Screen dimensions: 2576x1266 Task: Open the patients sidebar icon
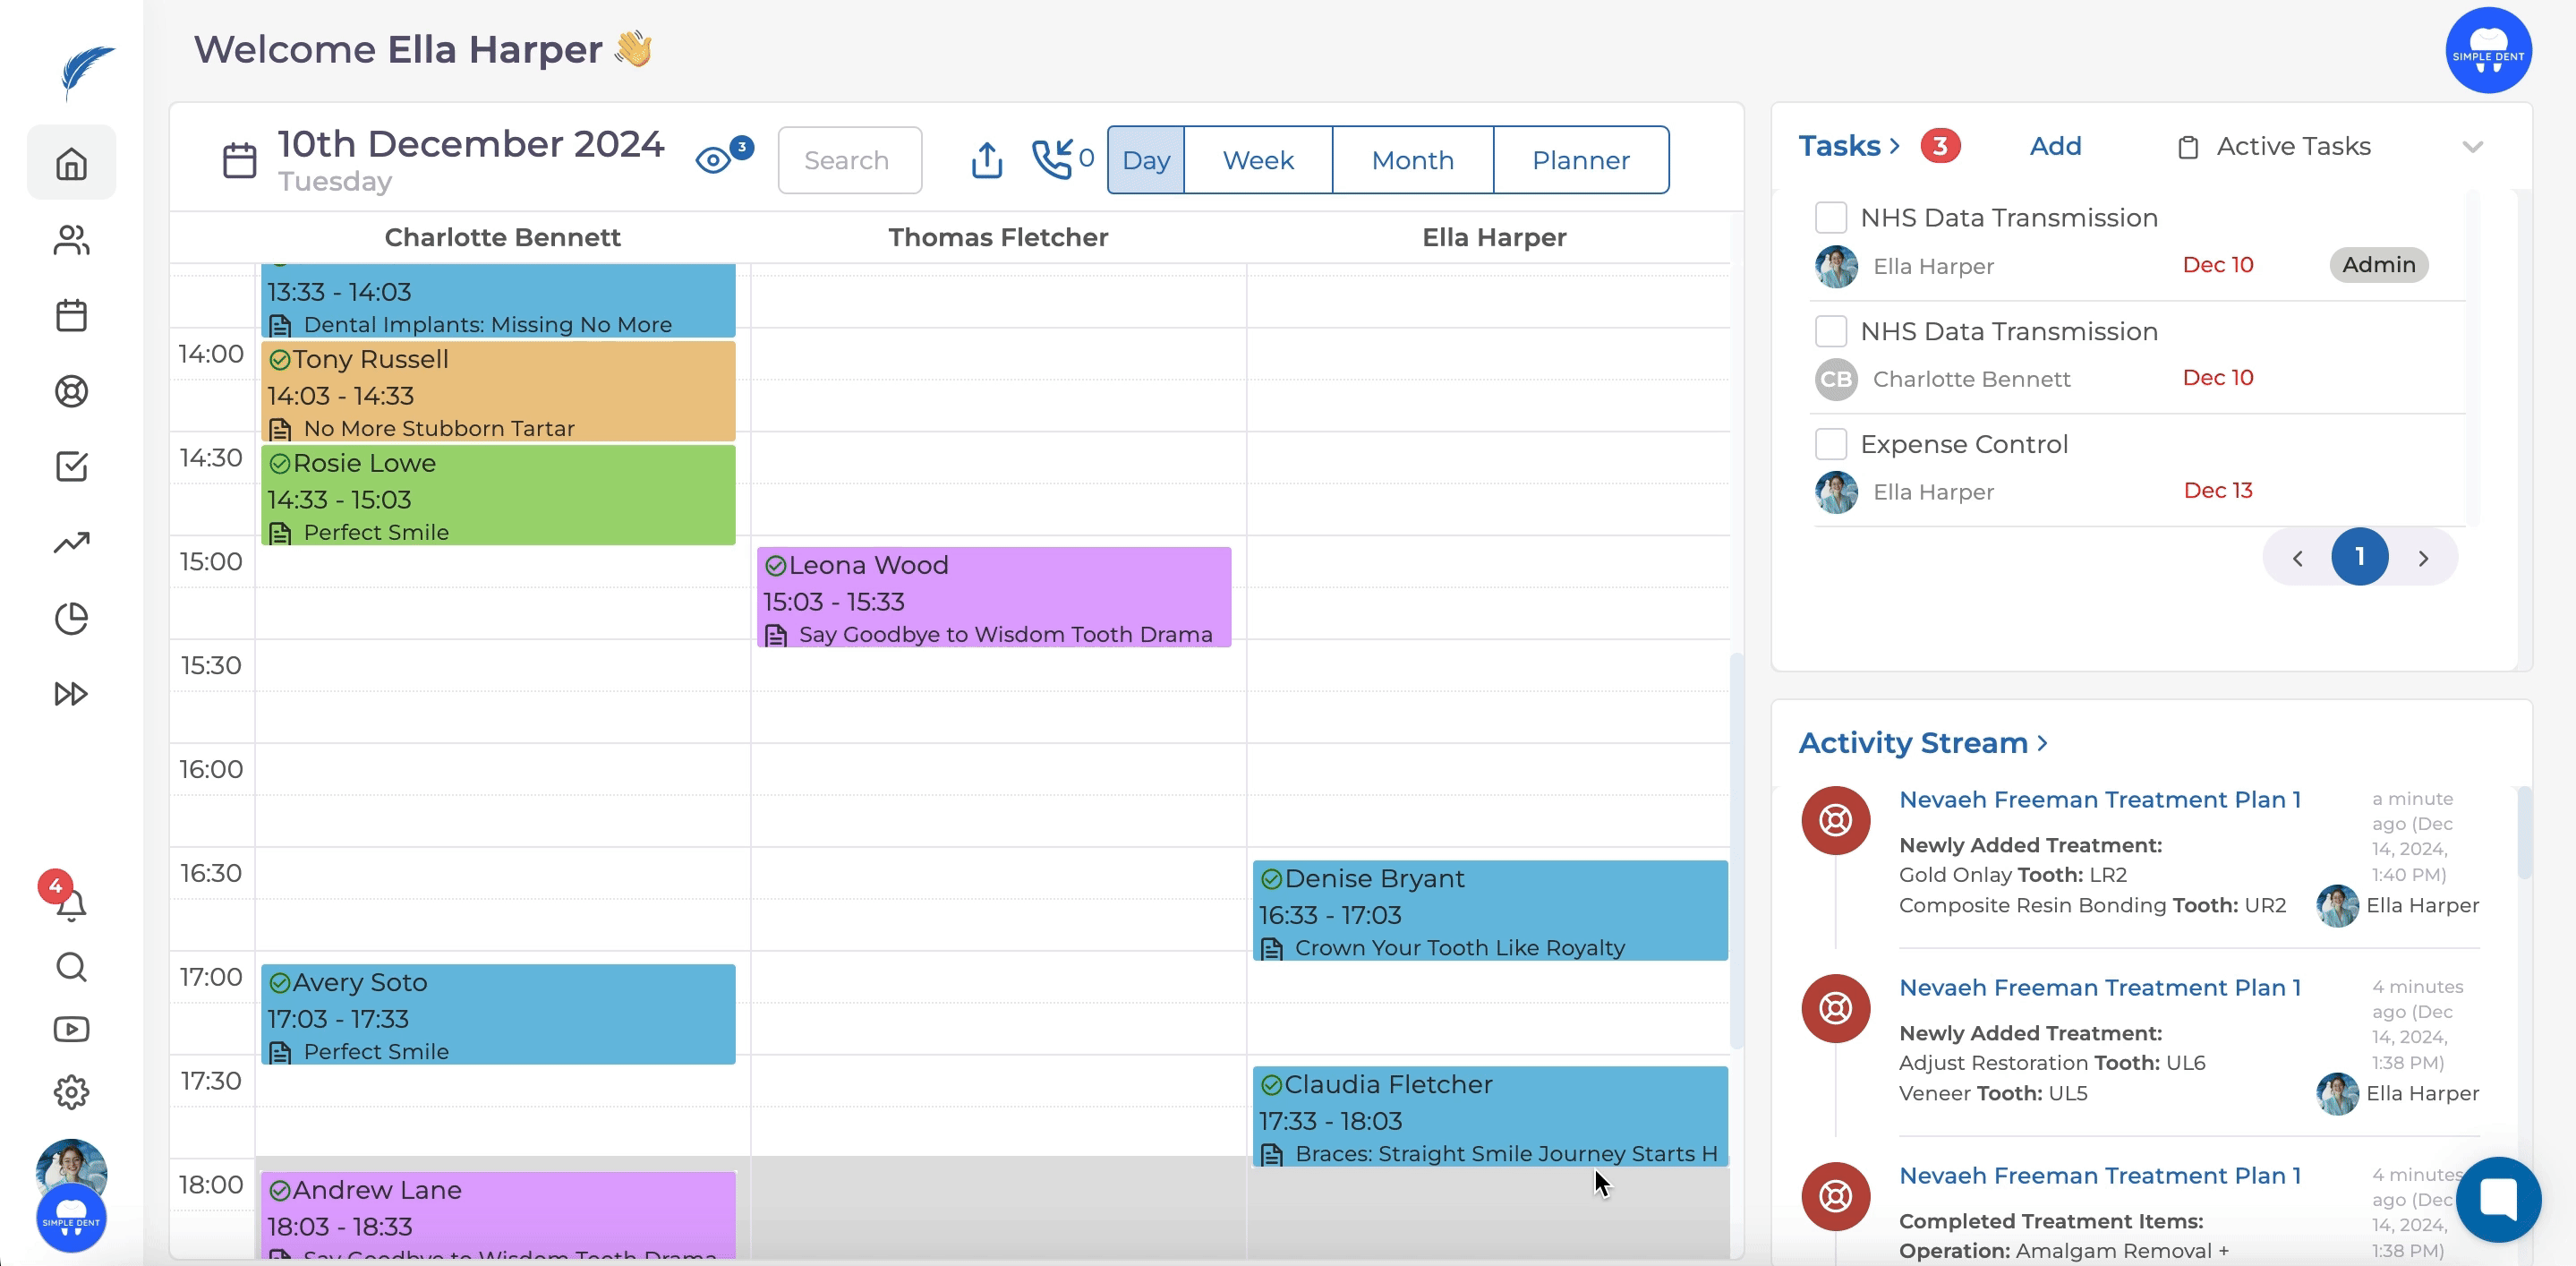pyautogui.click(x=71, y=240)
